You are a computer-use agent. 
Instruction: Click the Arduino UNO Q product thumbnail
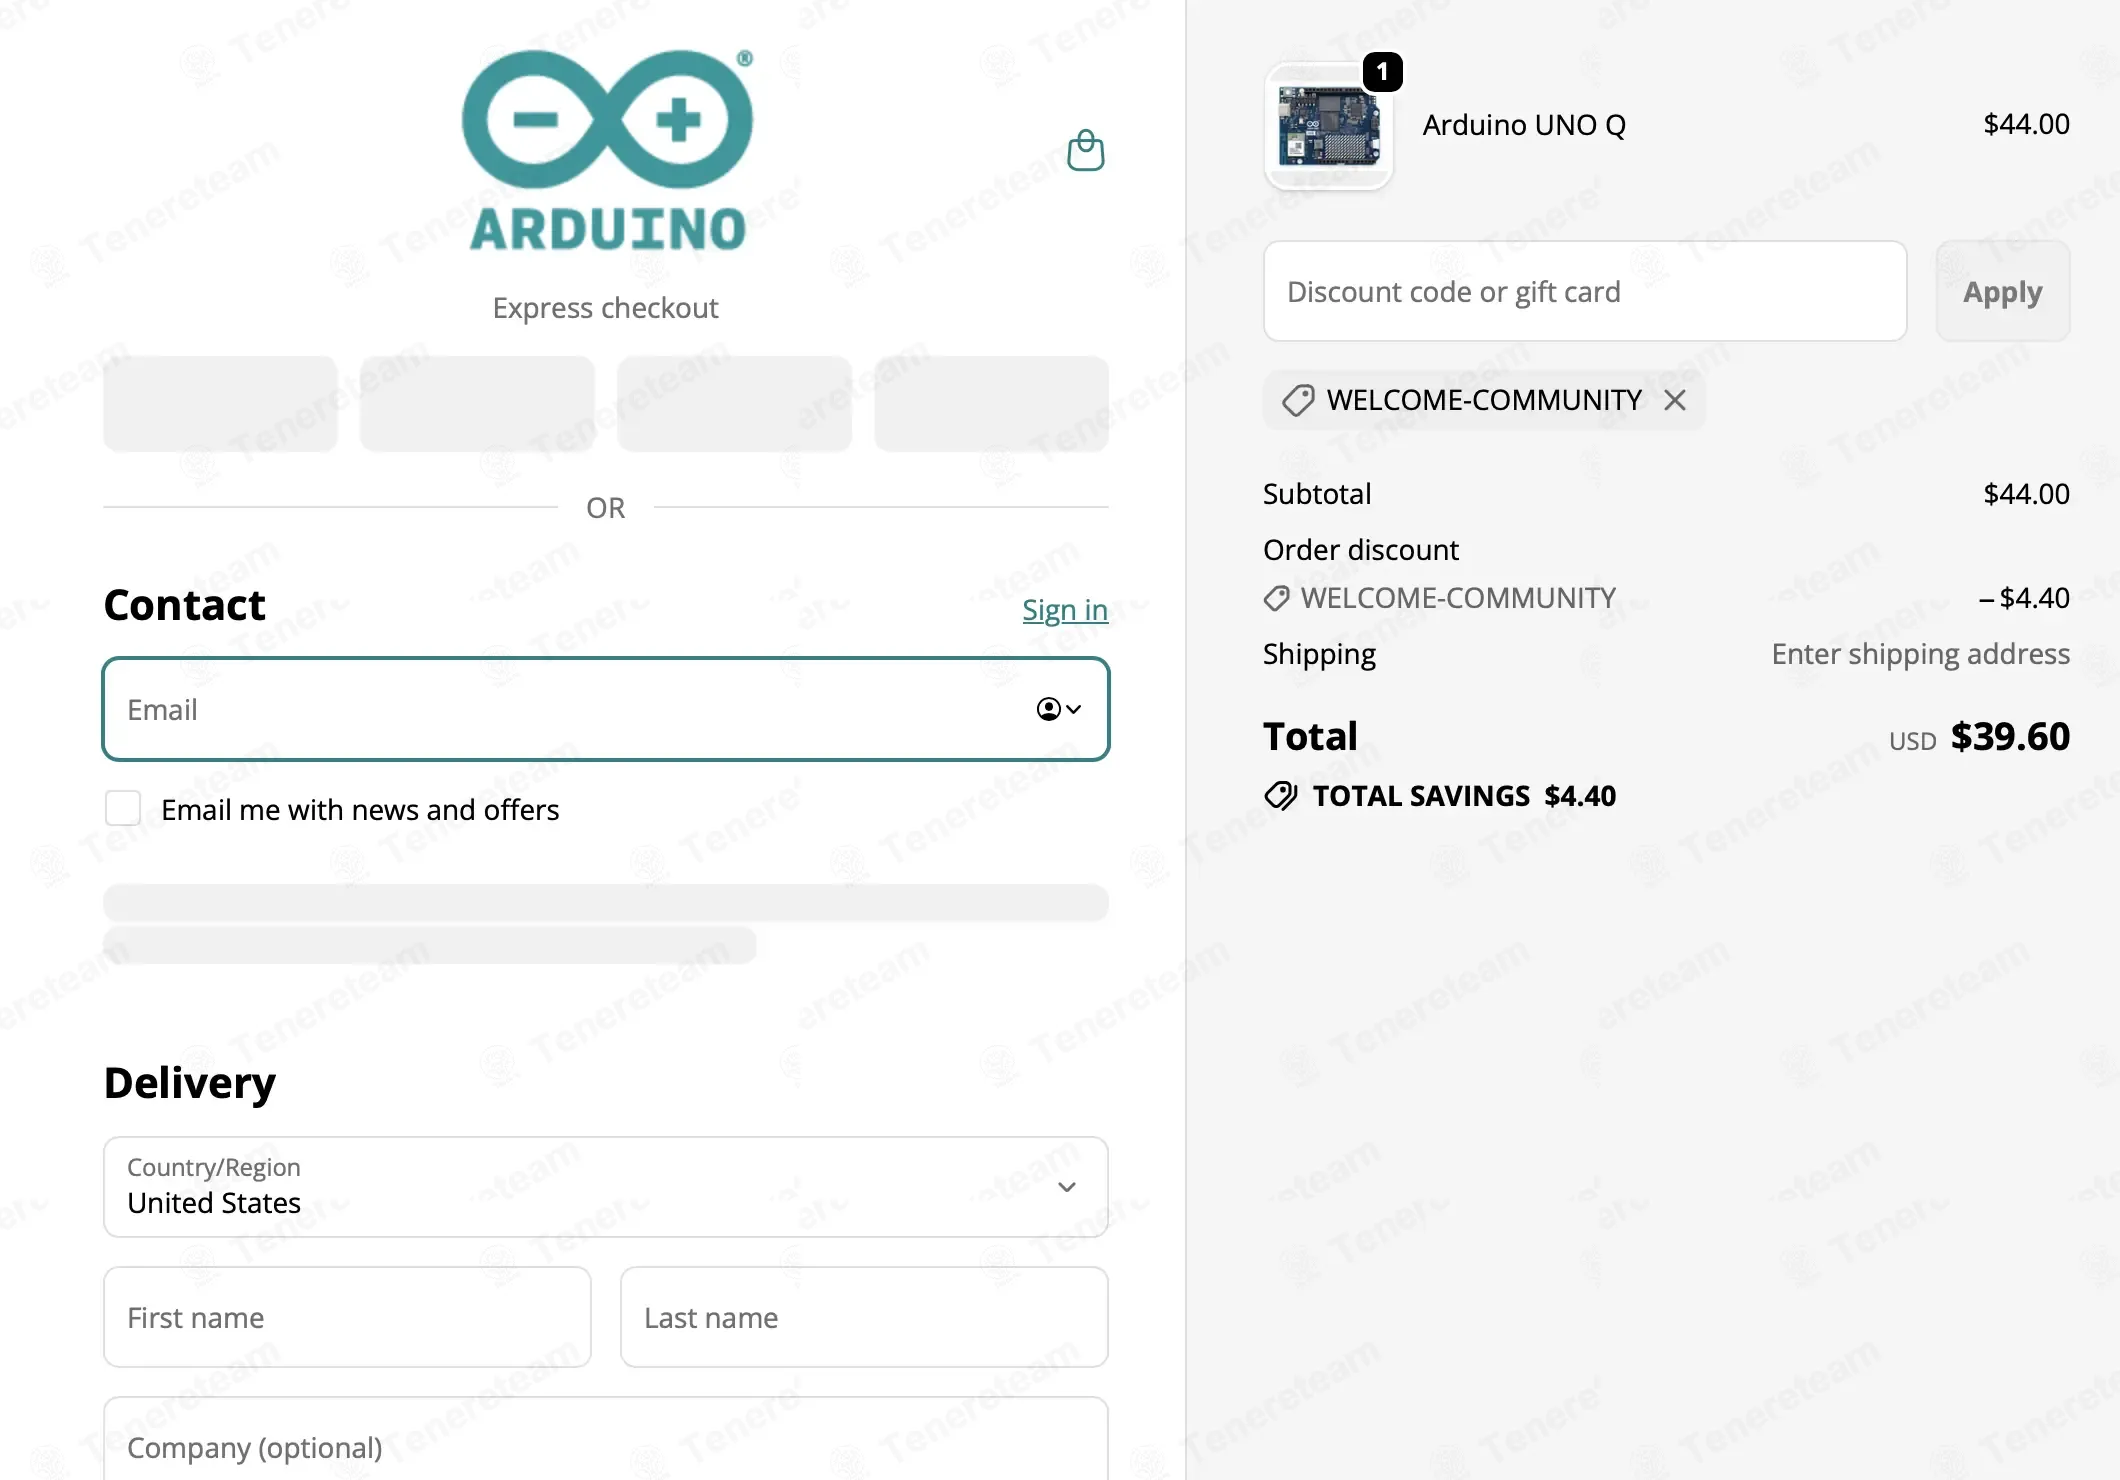1328,126
